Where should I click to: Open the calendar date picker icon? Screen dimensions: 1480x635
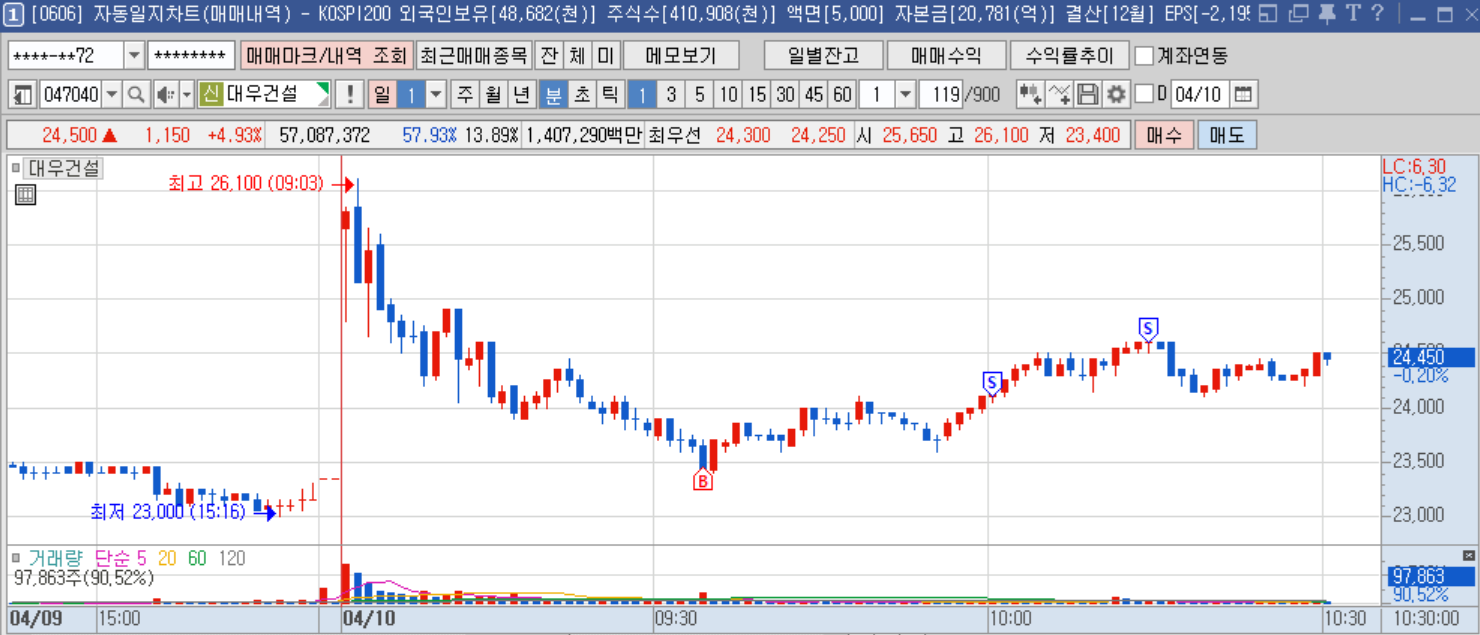tap(1243, 95)
